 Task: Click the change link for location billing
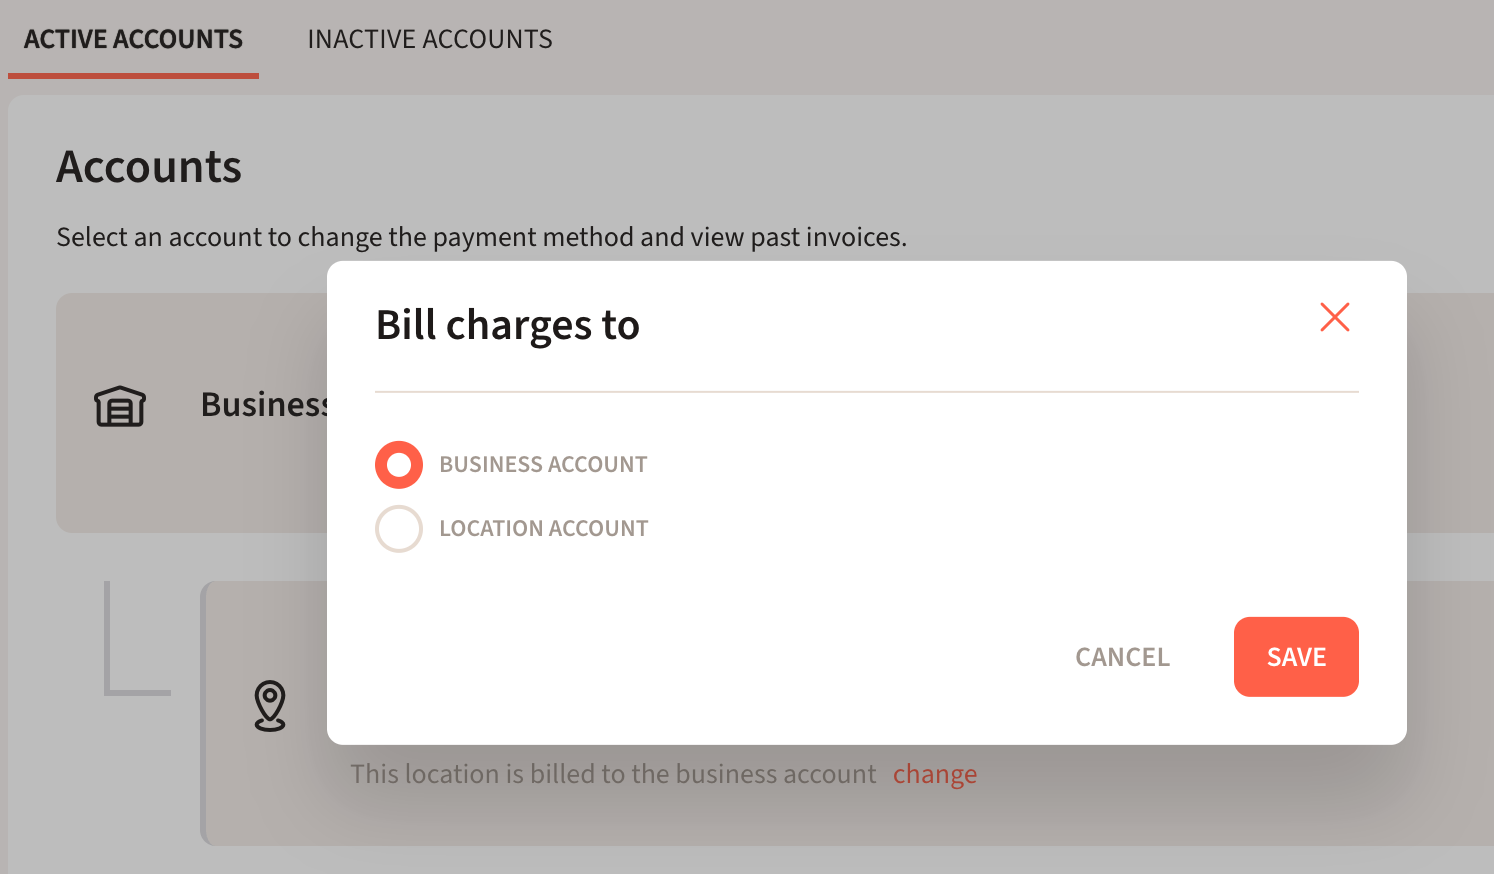coord(934,774)
